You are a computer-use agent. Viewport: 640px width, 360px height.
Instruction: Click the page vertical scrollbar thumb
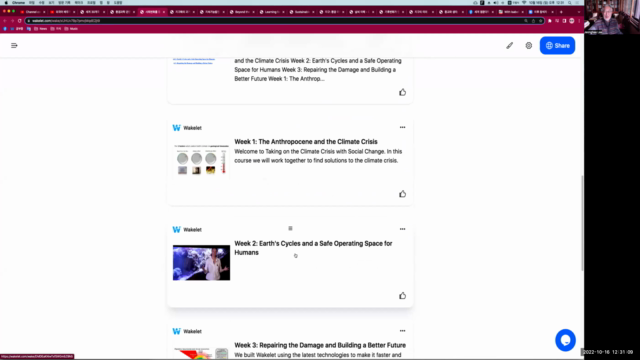pyautogui.click(x=582, y=222)
